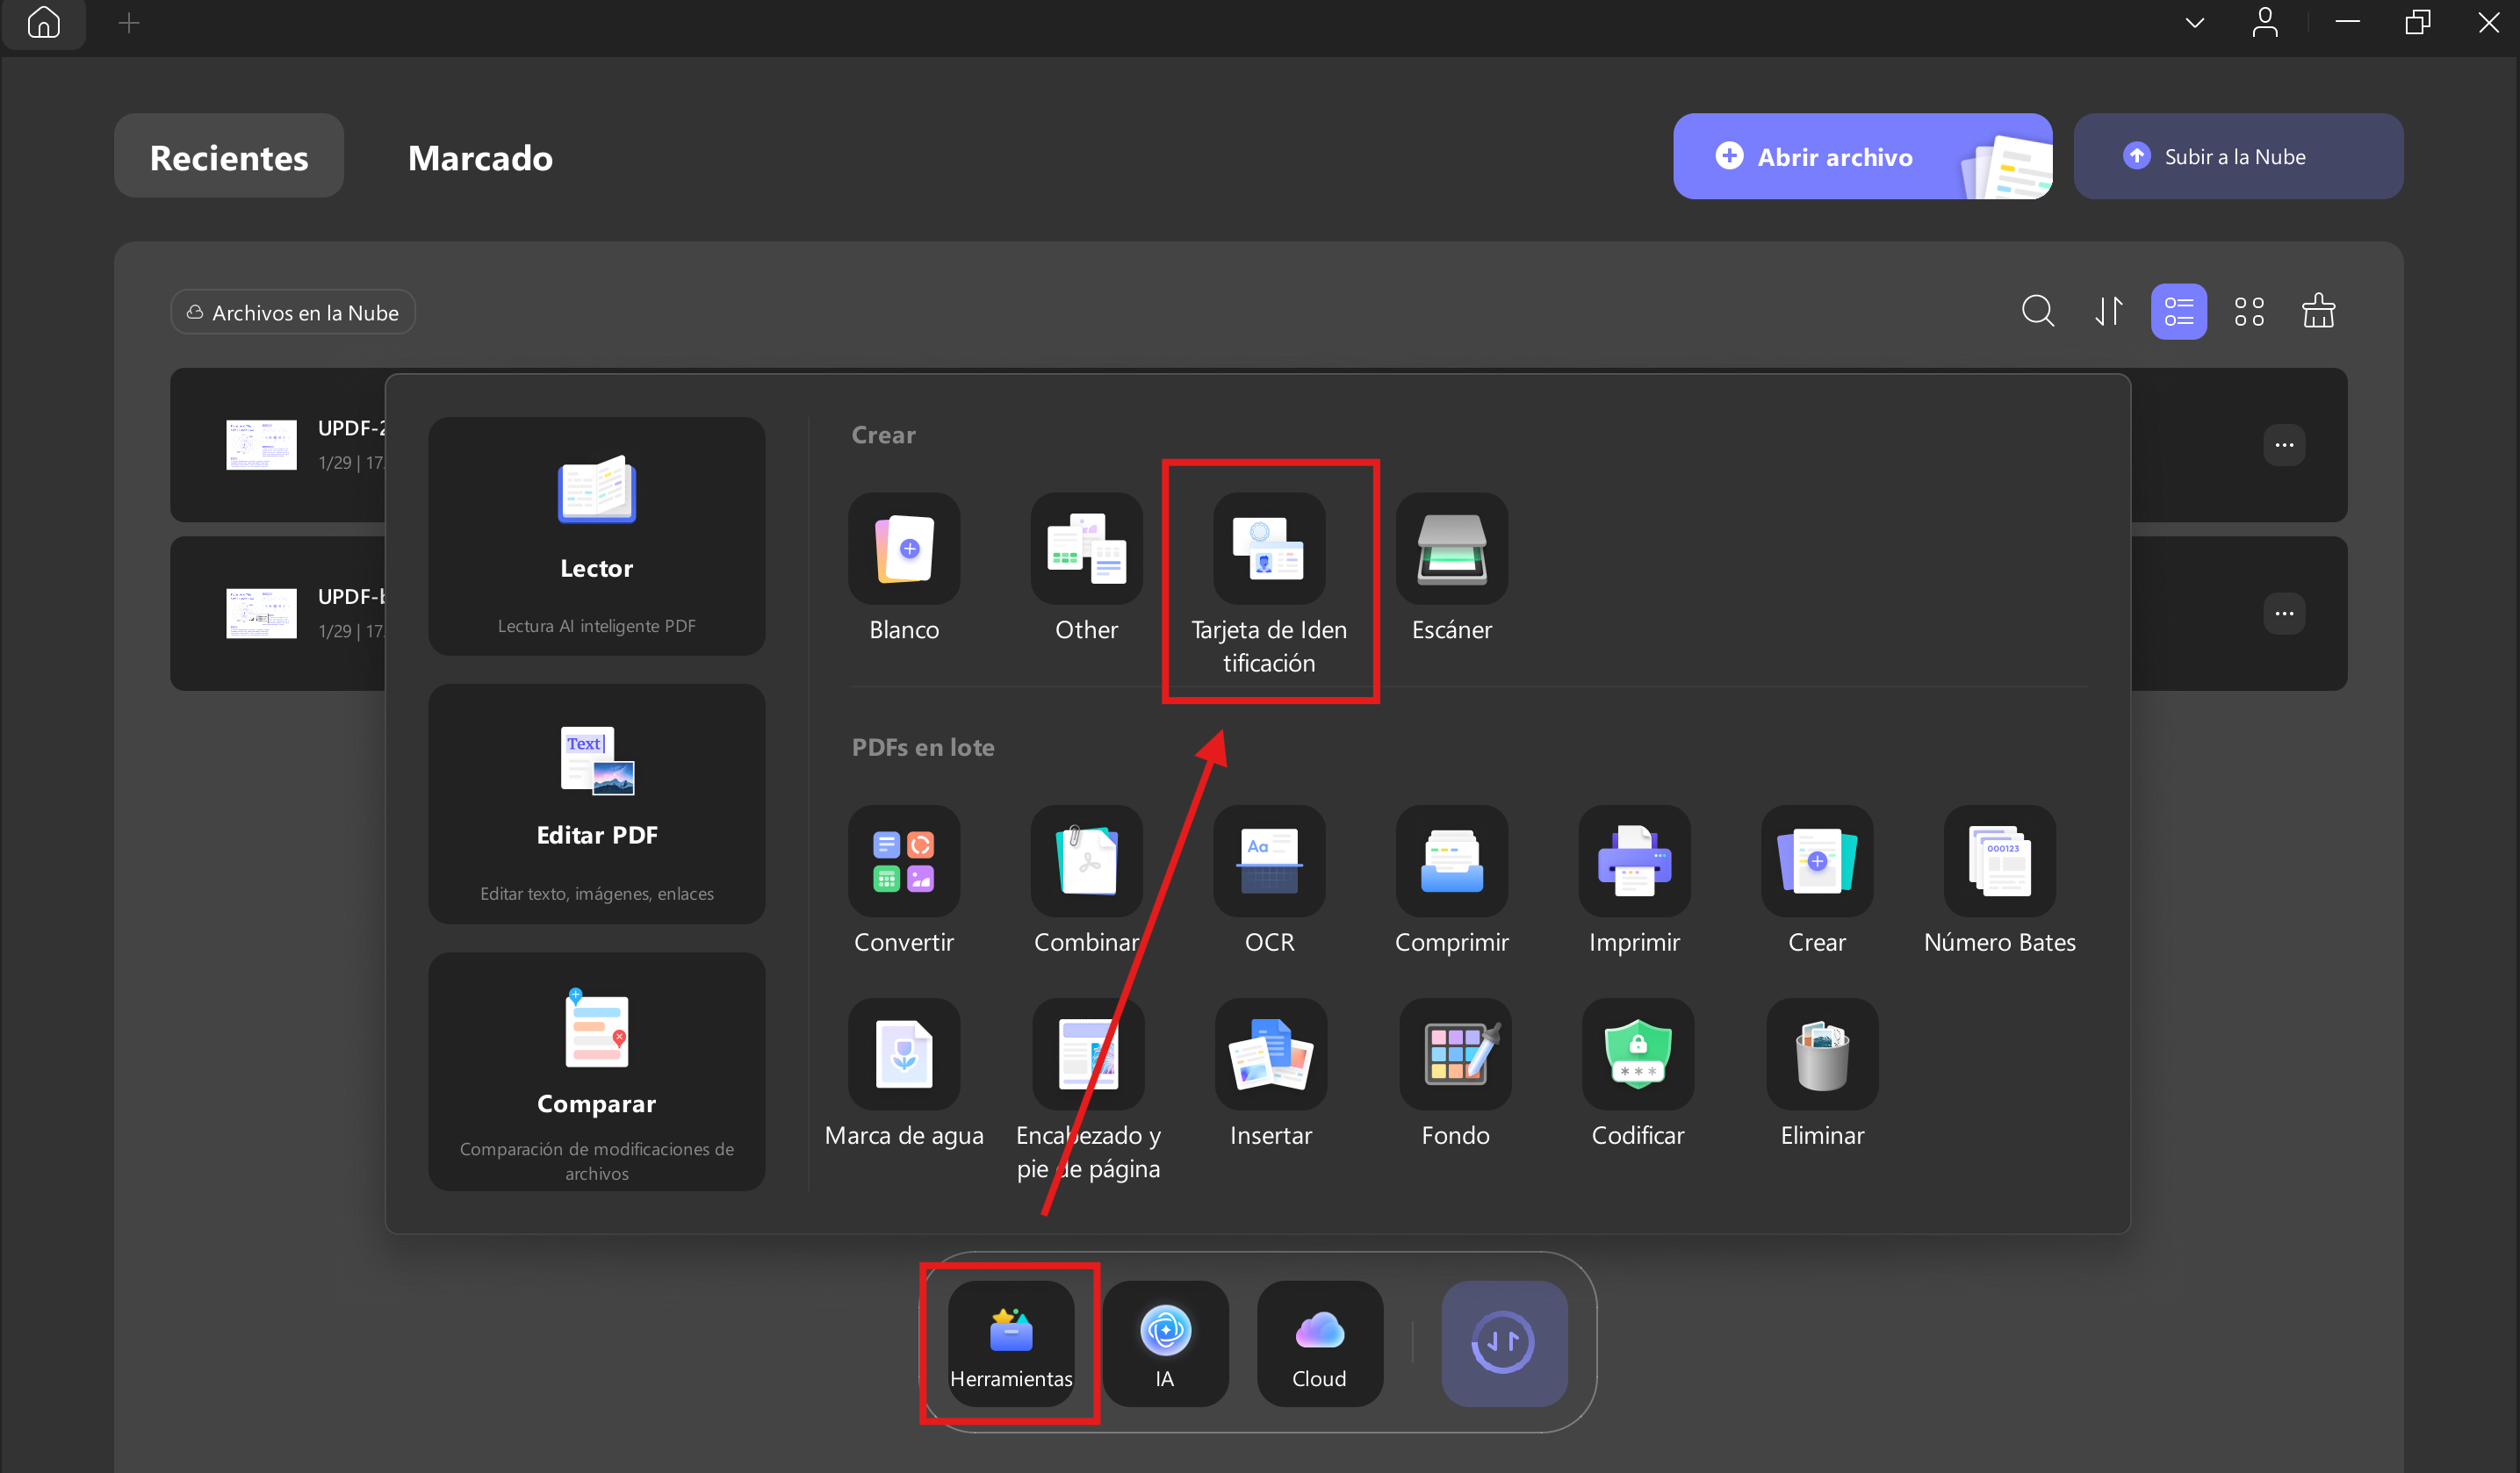This screenshot has width=2520, height=1473.
Task: Select the Other create option
Action: pyautogui.click(x=1086, y=548)
